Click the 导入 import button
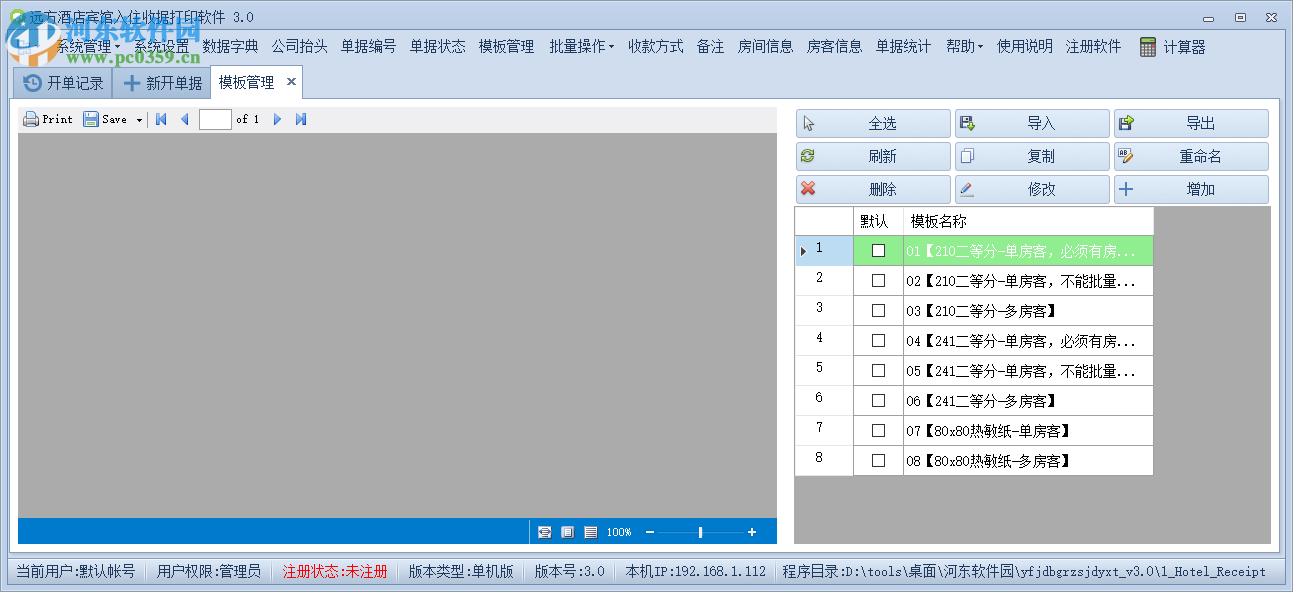1293x592 pixels. (1032, 124)
